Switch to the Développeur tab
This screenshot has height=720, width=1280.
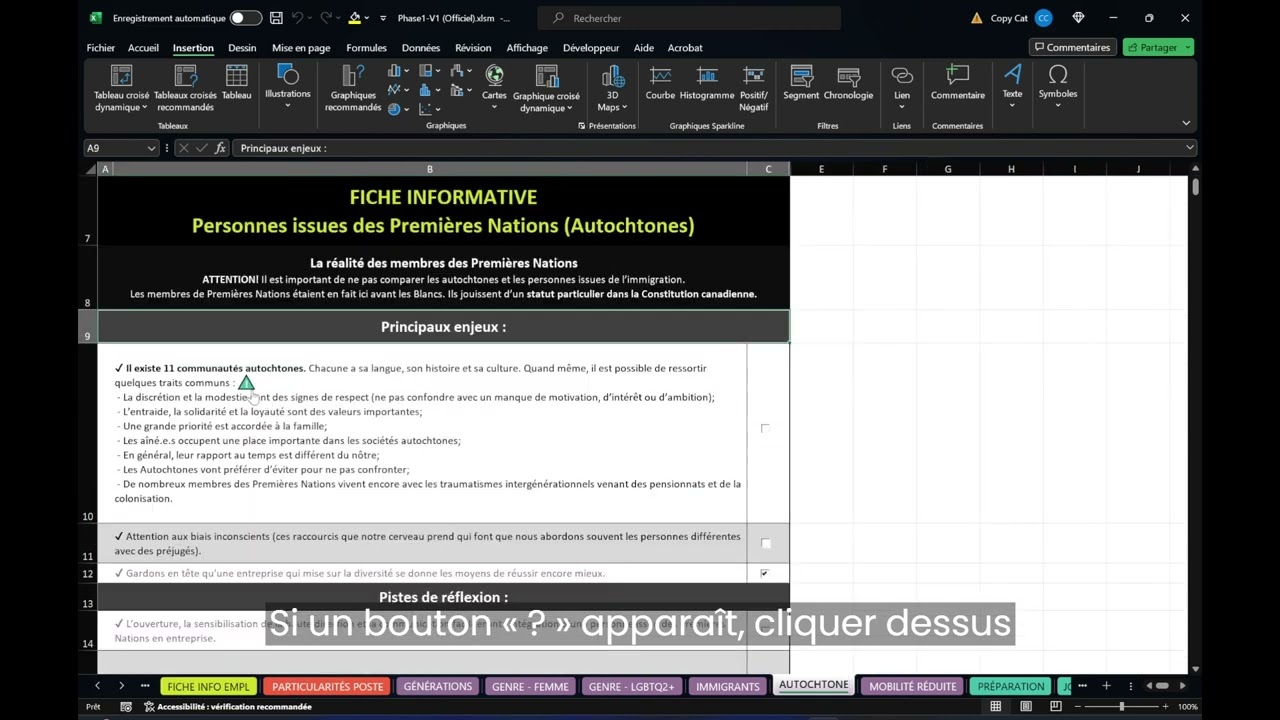[590, 48]
